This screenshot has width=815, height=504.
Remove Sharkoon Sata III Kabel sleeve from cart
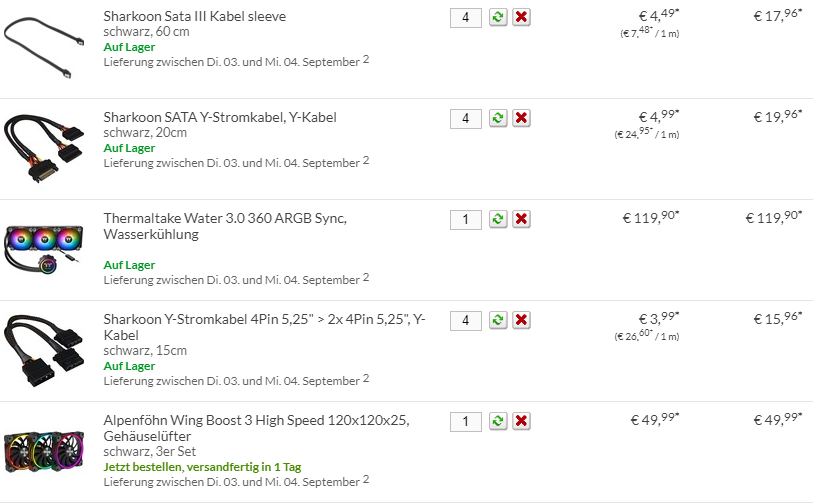[x=521, y=17]
